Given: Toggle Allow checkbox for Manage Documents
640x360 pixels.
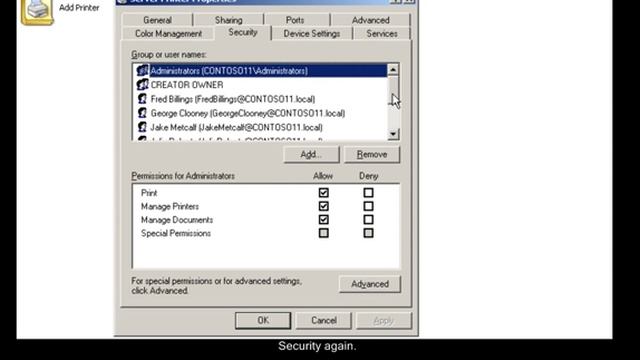Looking at the screenshot, I should [324, 220].
